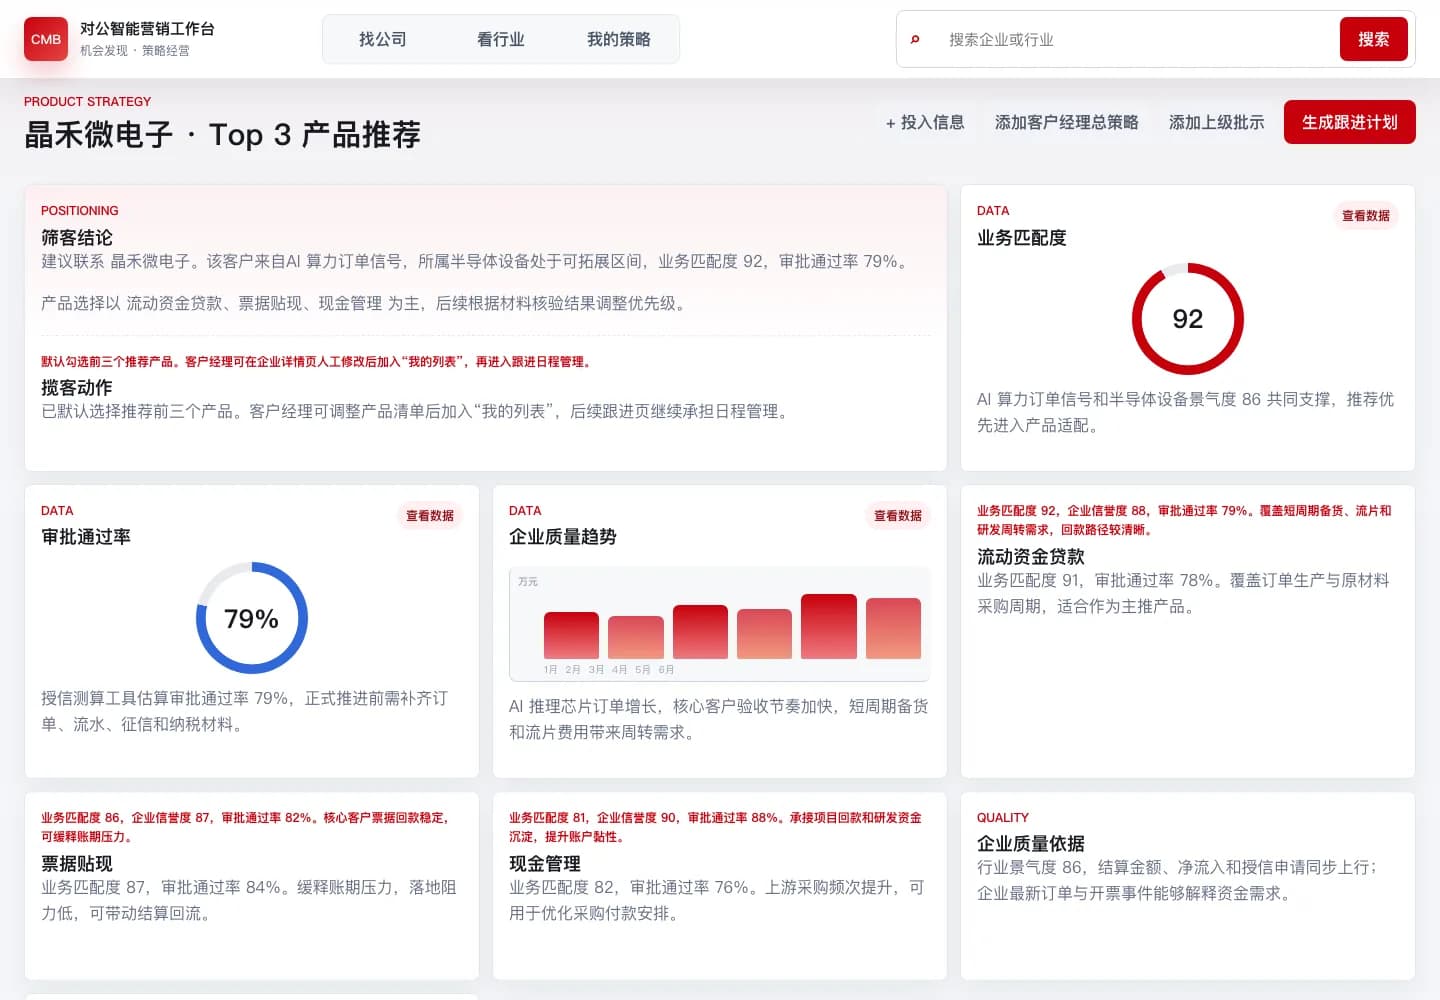Click the 万元 chart unit label
Viewport: 1440px width, 1000px height.
tap(528, 581)
